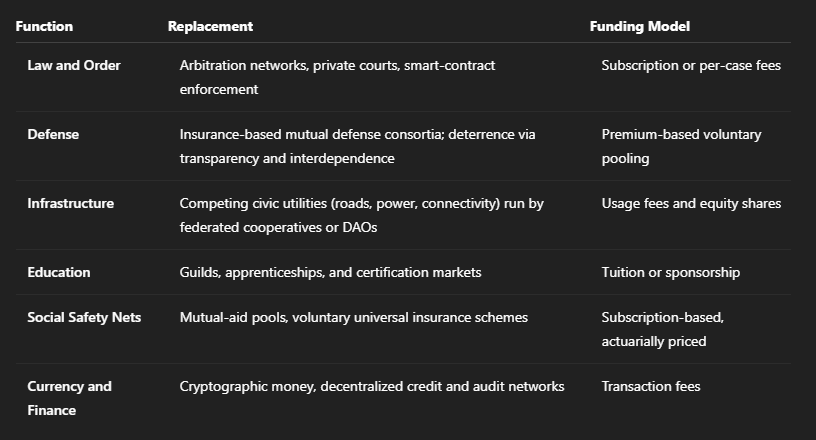This screenshot has width=816, height=440.
Task: Select the Education row label
Action: (x=58, y=273)
